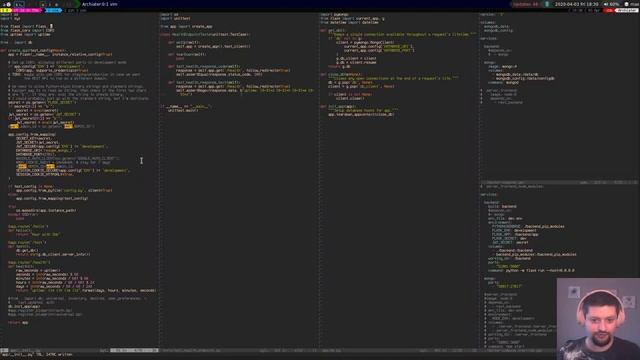Image resolution: width=640 pixels, height=360 pixels.
Task: Click the red tmux status segment on right
Action: (x=609, y=10)
